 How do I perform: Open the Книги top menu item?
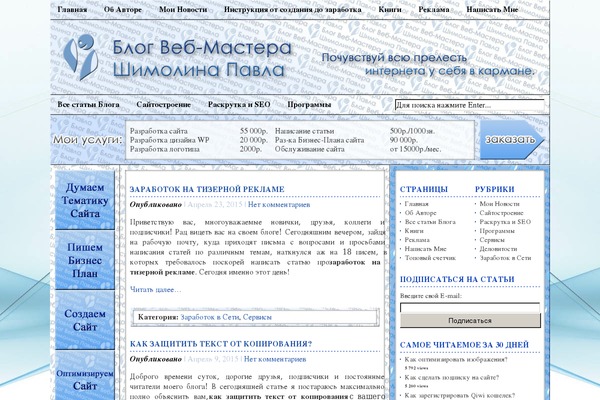[x=390, y=10]
